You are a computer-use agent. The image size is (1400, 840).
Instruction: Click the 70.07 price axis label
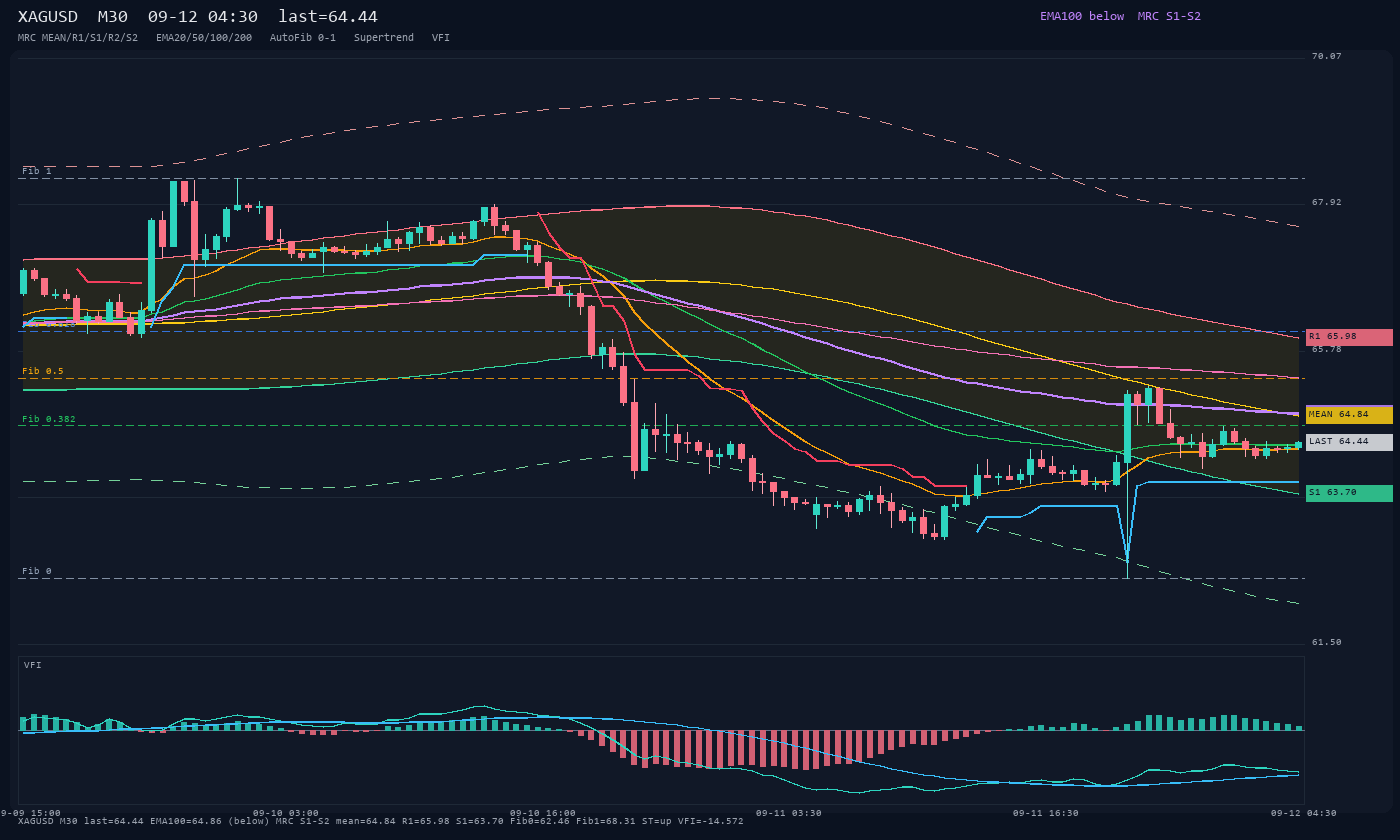[1327, 56]
